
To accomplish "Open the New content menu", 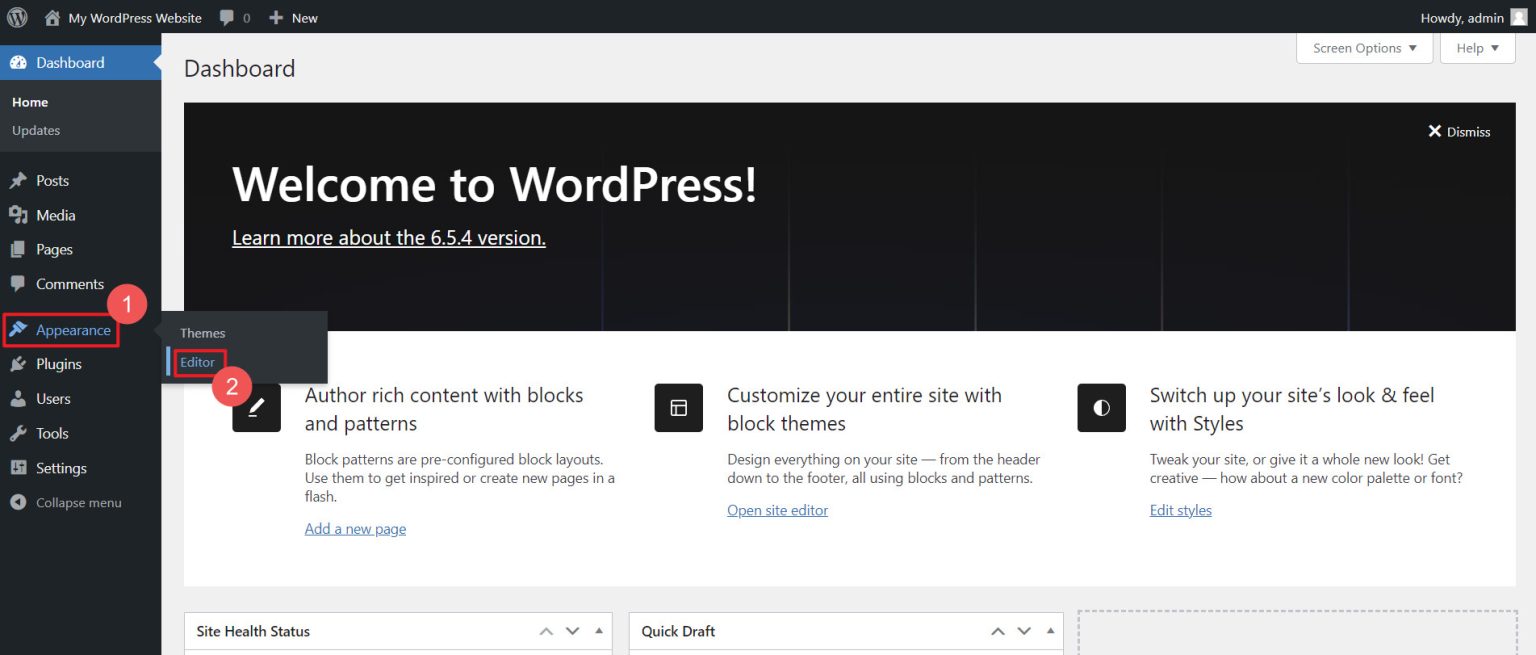I will (293, 16).
